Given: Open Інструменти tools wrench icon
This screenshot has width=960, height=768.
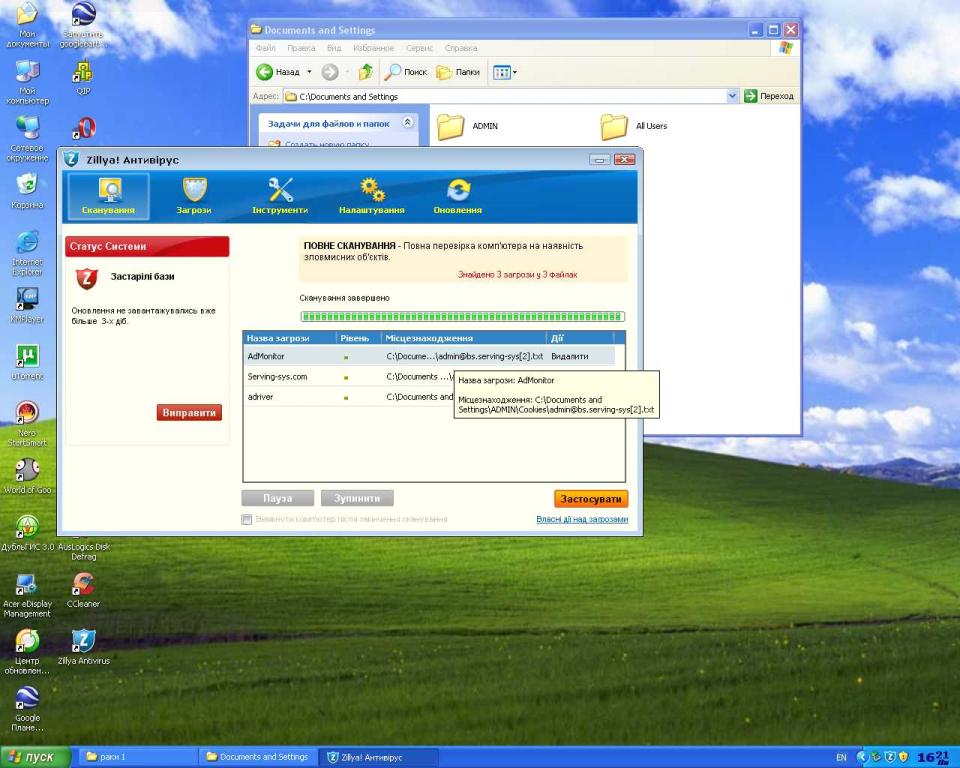Looking at the screenshot, I should (x=280, y=190).
